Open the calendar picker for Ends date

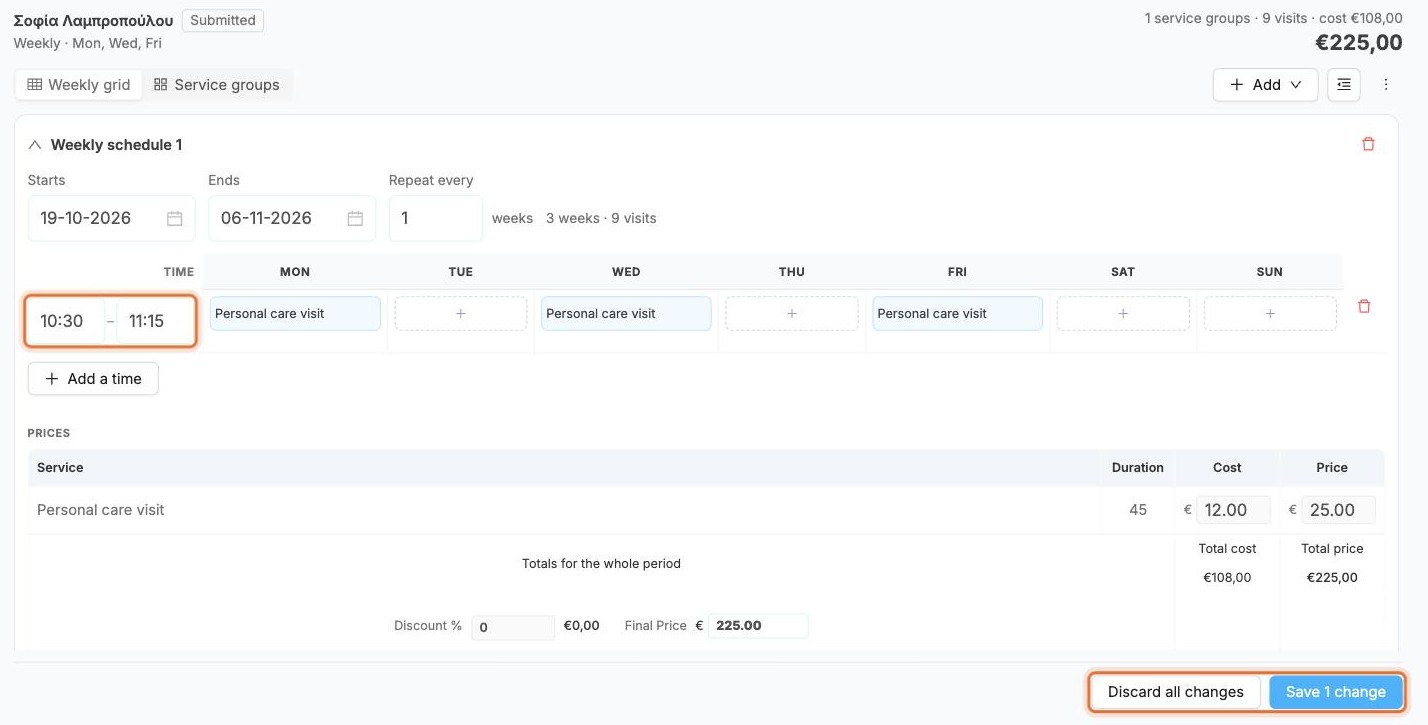(x=355, y=218)
